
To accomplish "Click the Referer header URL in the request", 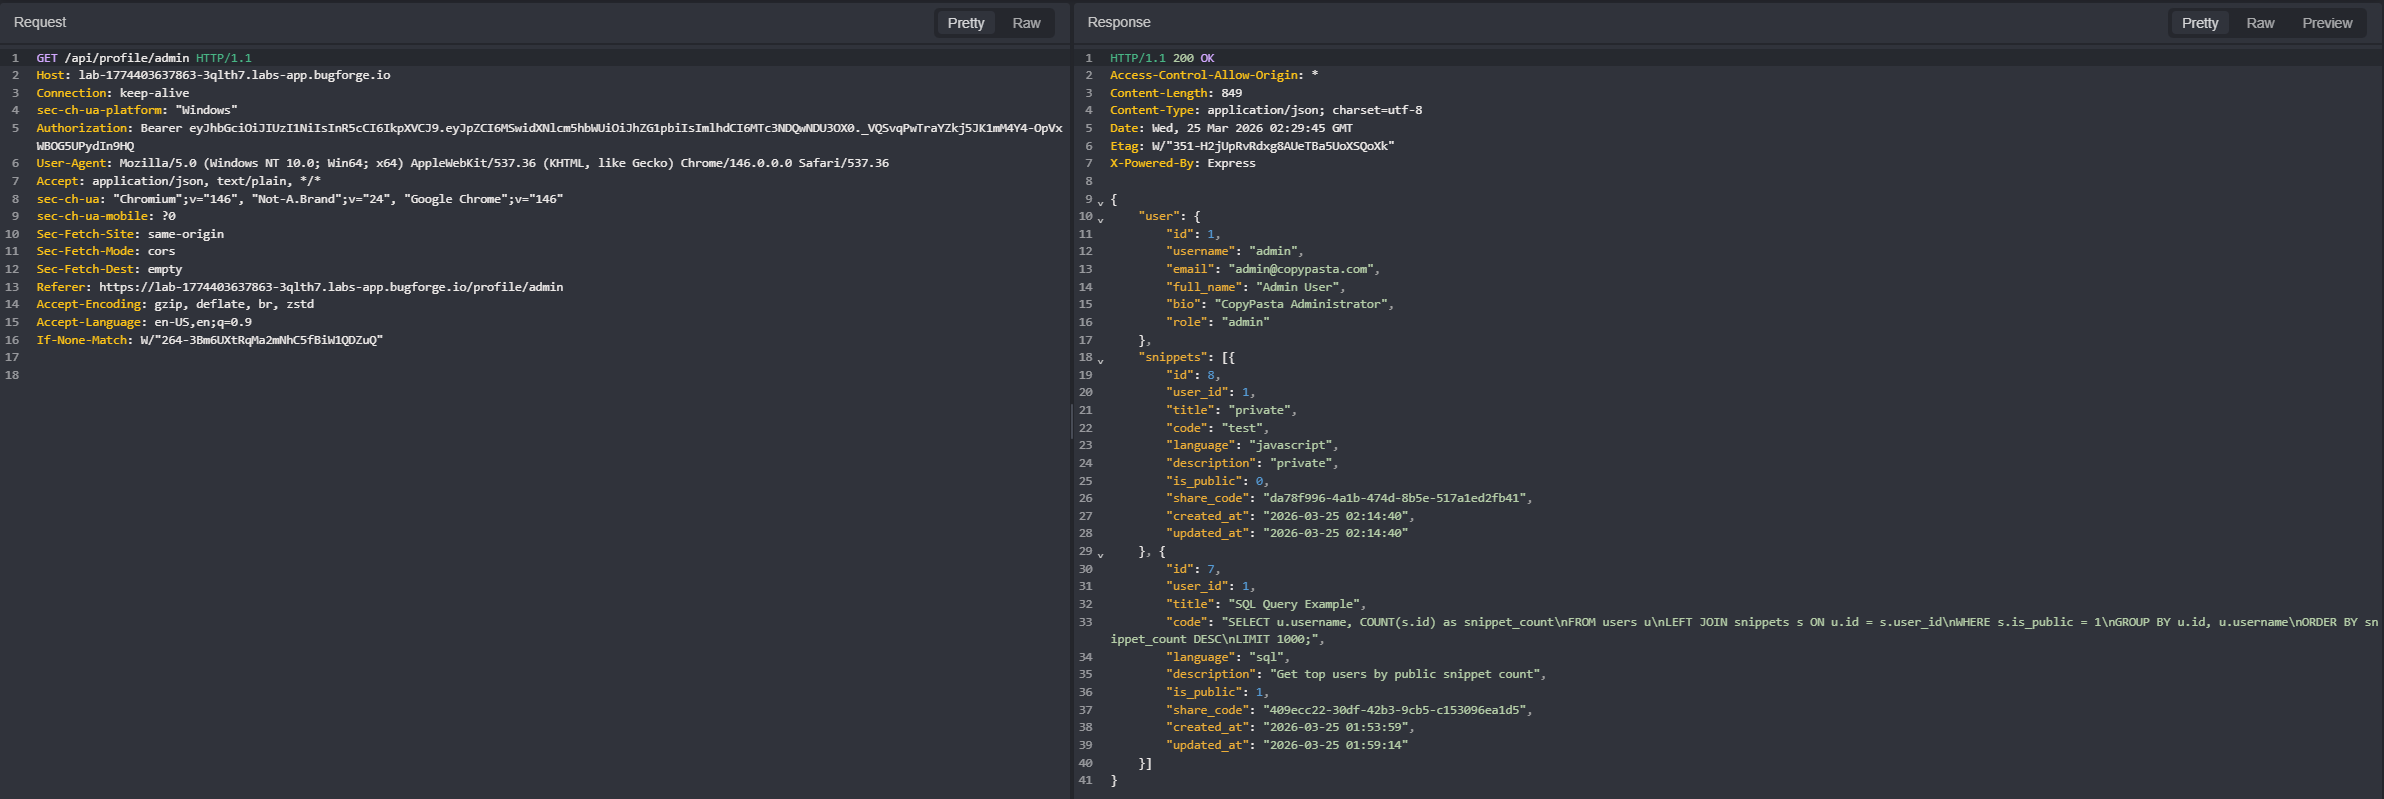I will (x=331, y=287).
